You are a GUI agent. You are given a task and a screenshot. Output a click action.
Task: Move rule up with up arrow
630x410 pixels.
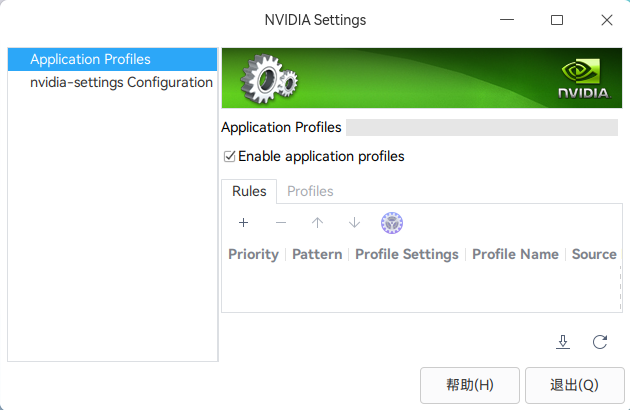click(317, 223)
